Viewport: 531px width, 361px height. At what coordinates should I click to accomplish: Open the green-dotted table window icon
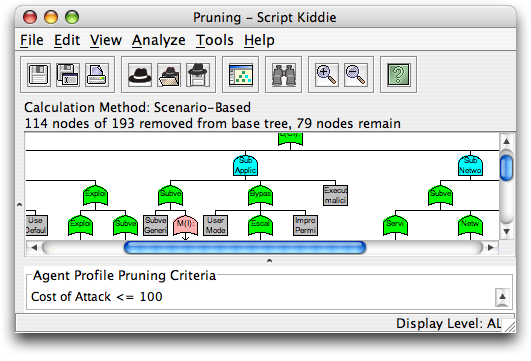[x=240, y=75]
